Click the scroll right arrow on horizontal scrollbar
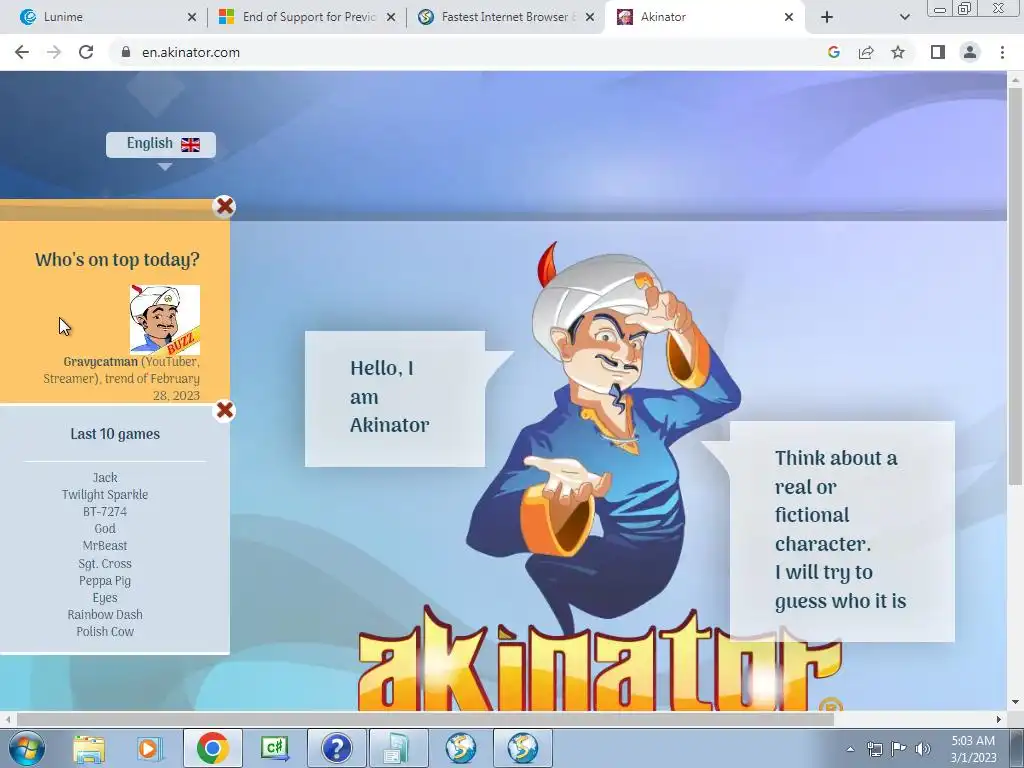This screenshot has width=1024, height=768. tap(999, 719)
